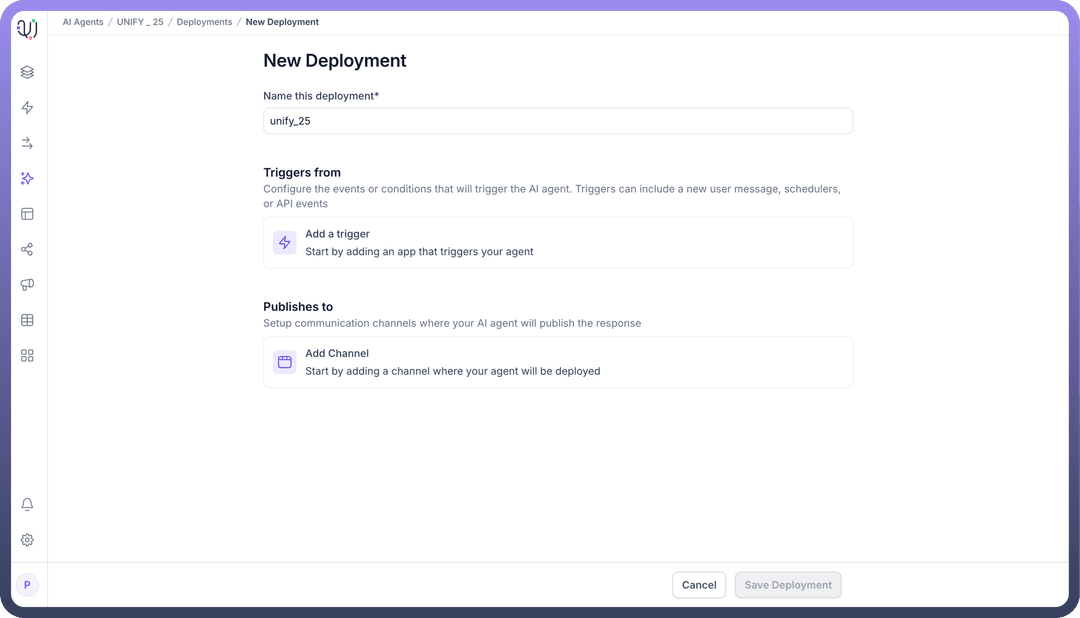Click the Unify logo in the sidebar

pyautogui.click(x=27, y=29)
